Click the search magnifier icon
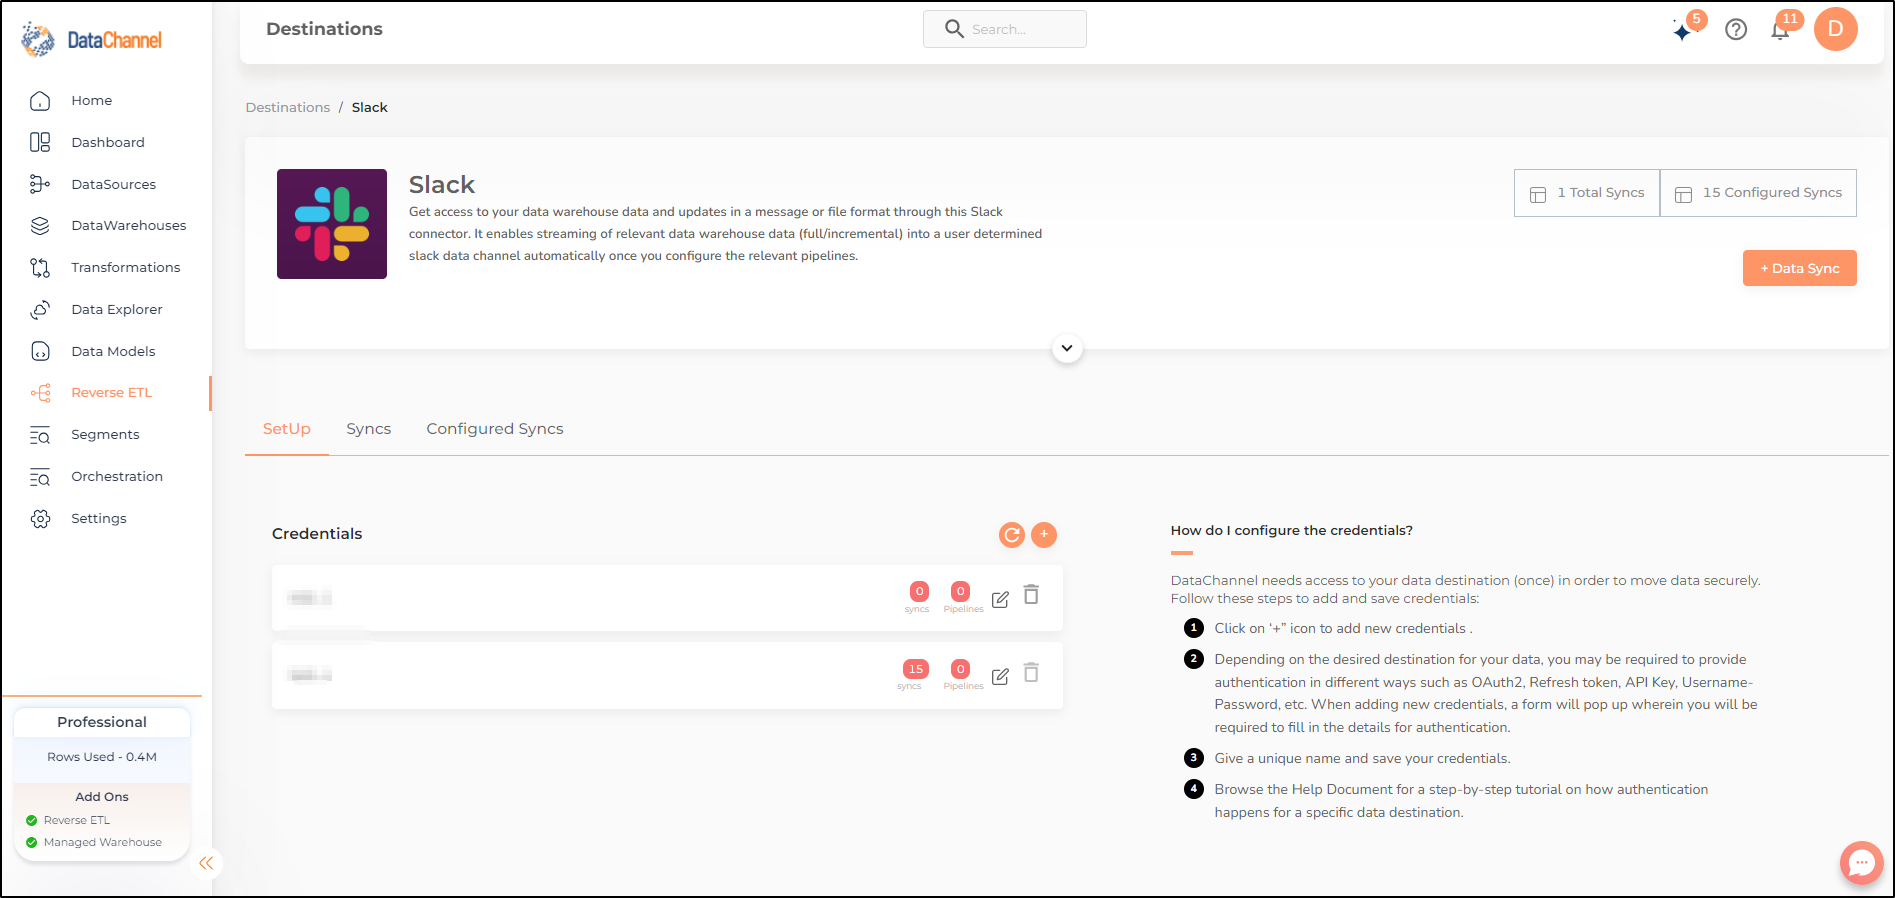The image size is (1895, 898). (x=954, y=29)
